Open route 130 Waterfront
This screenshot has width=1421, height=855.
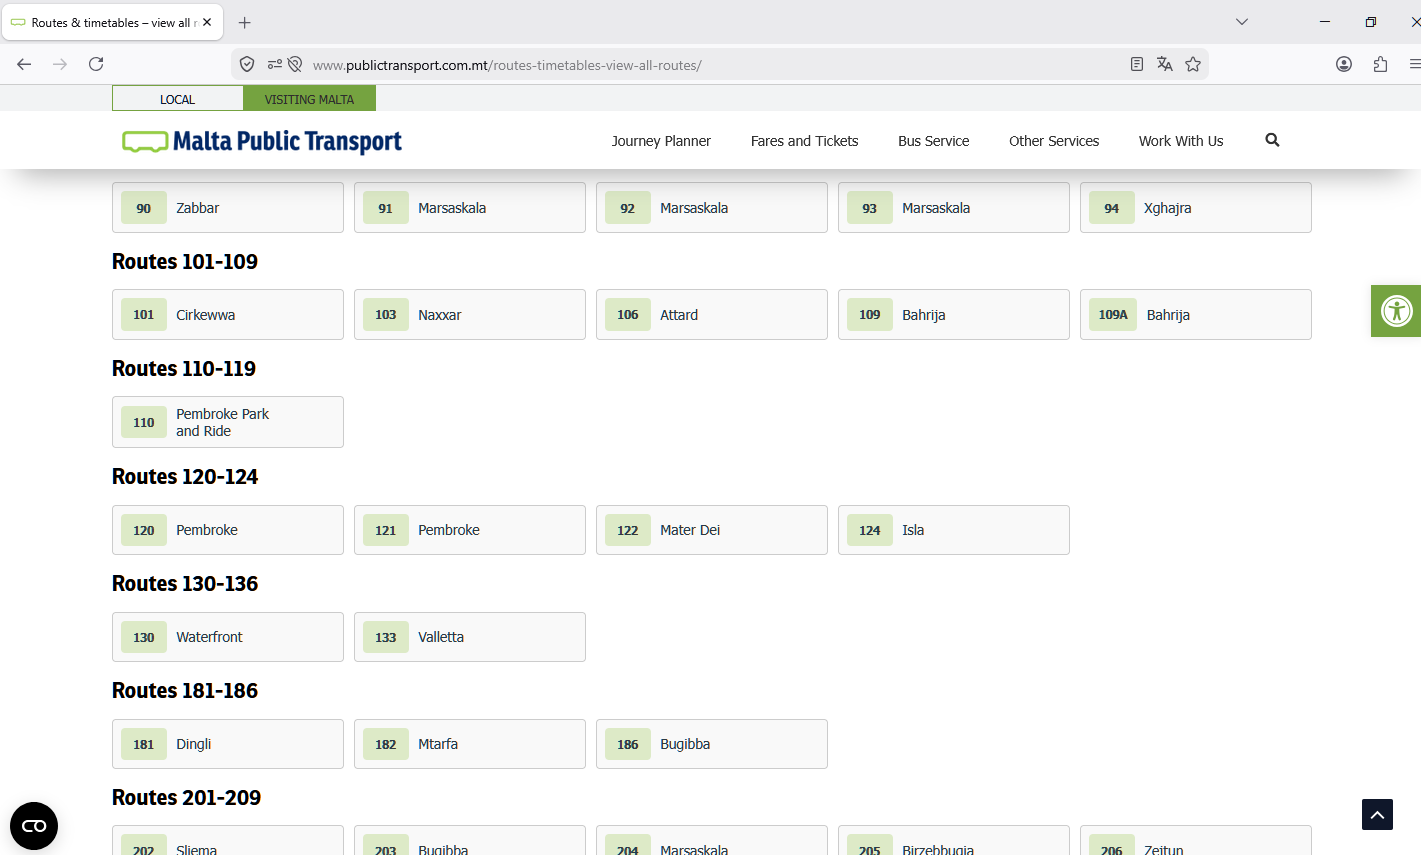(228, 637)
